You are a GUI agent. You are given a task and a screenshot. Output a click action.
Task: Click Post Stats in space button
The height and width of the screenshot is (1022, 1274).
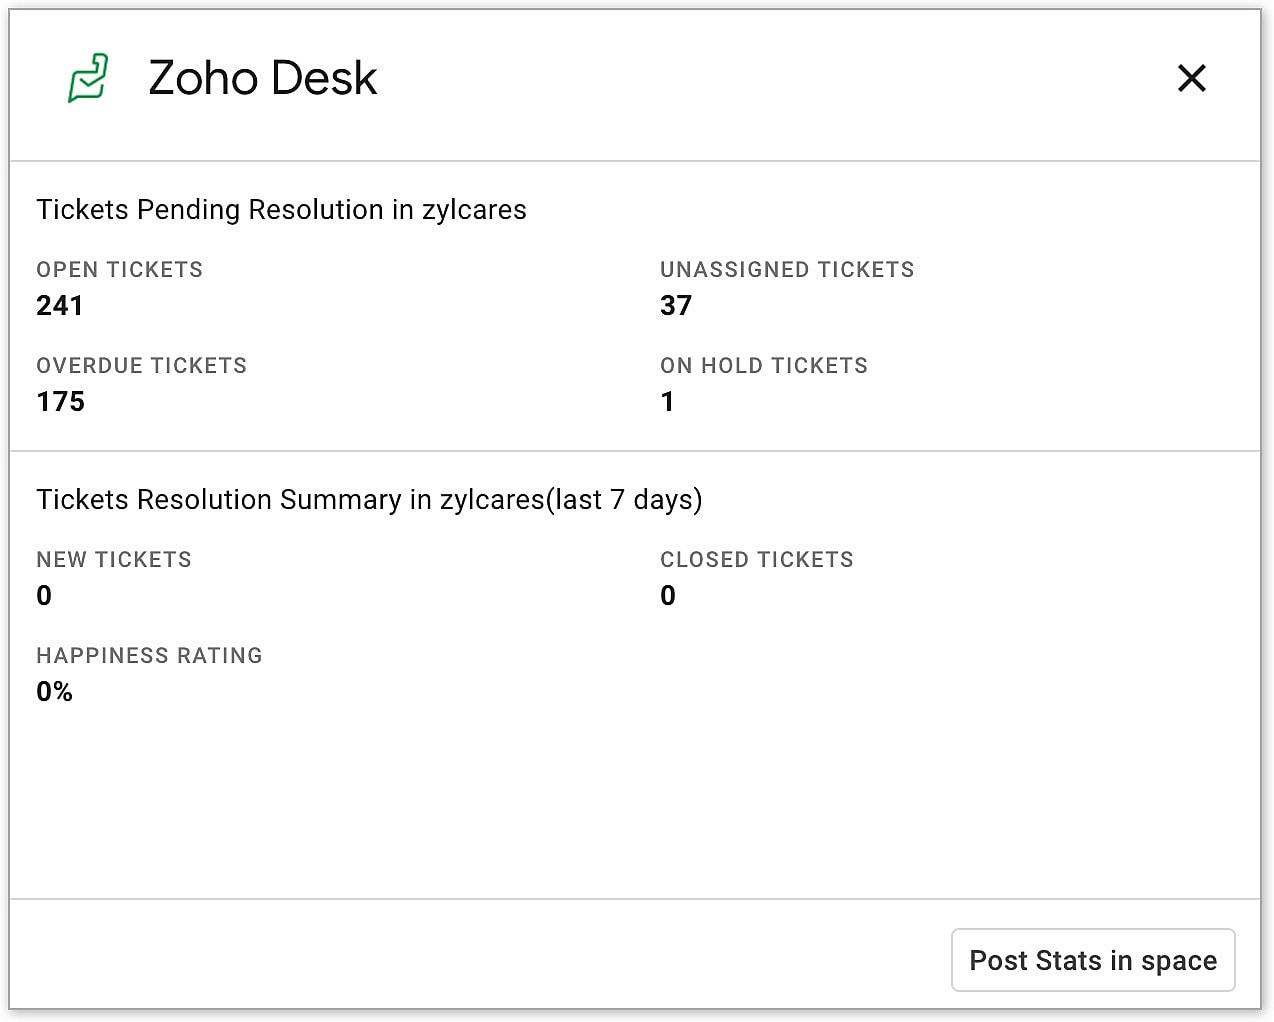pos(1092,960)
